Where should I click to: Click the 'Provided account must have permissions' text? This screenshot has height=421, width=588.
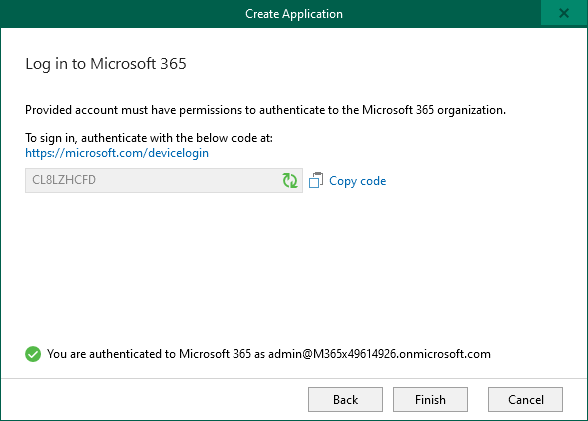[x=265, y=110]
